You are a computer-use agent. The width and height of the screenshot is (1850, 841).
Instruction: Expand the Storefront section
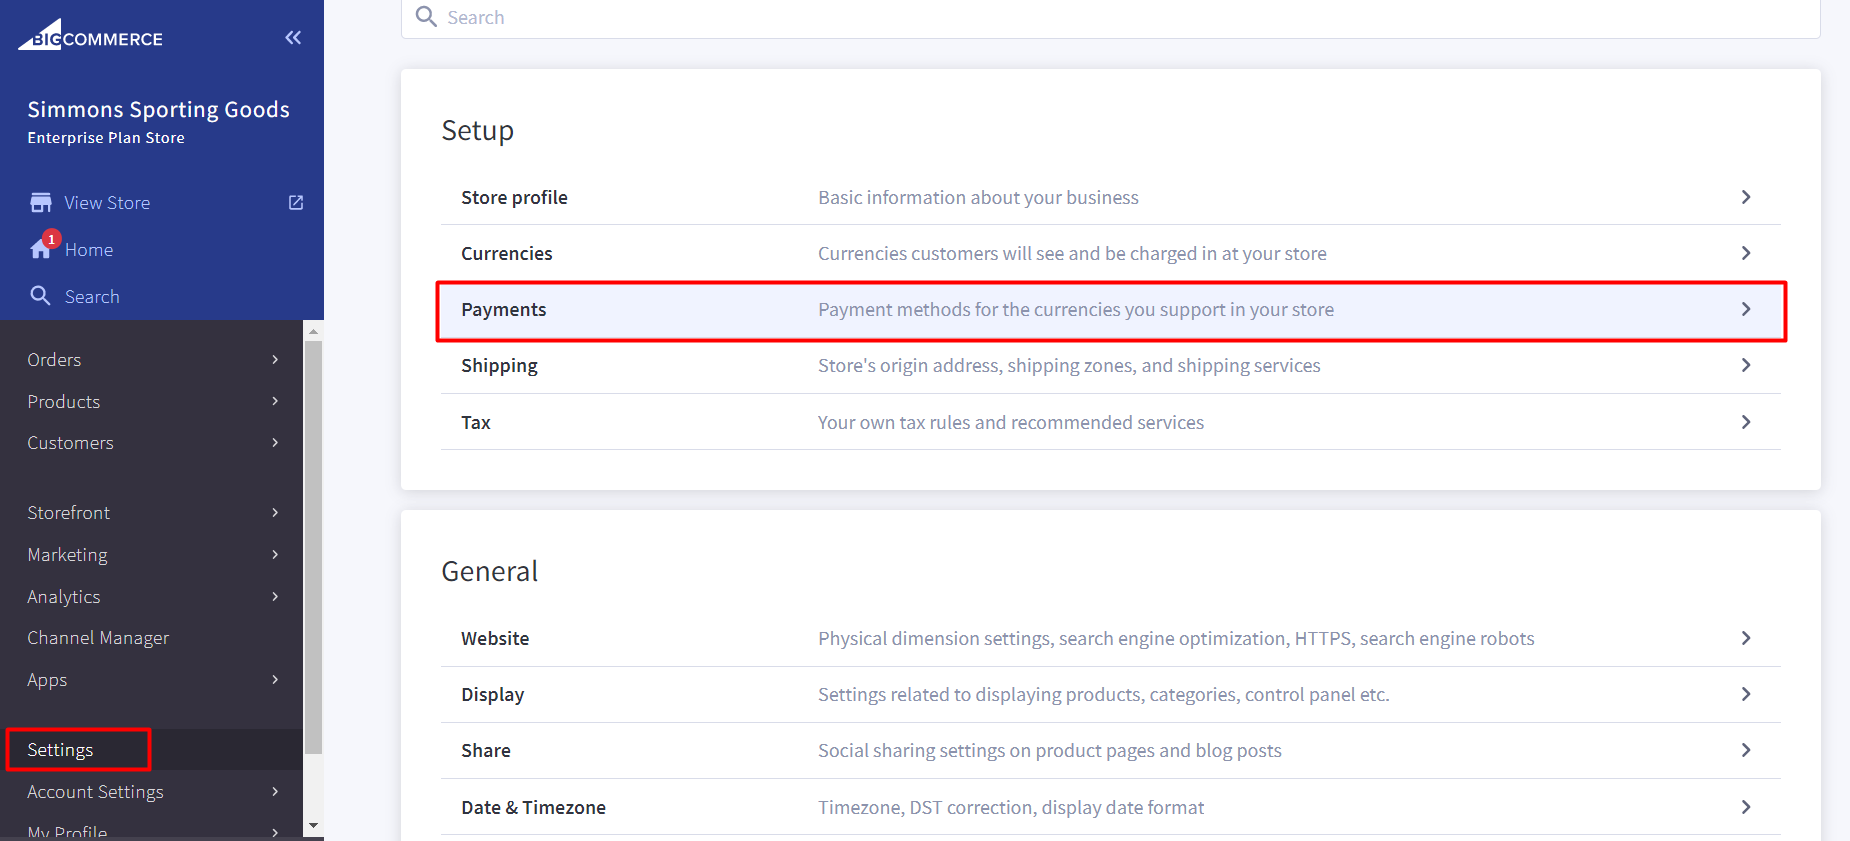(152, 513)
